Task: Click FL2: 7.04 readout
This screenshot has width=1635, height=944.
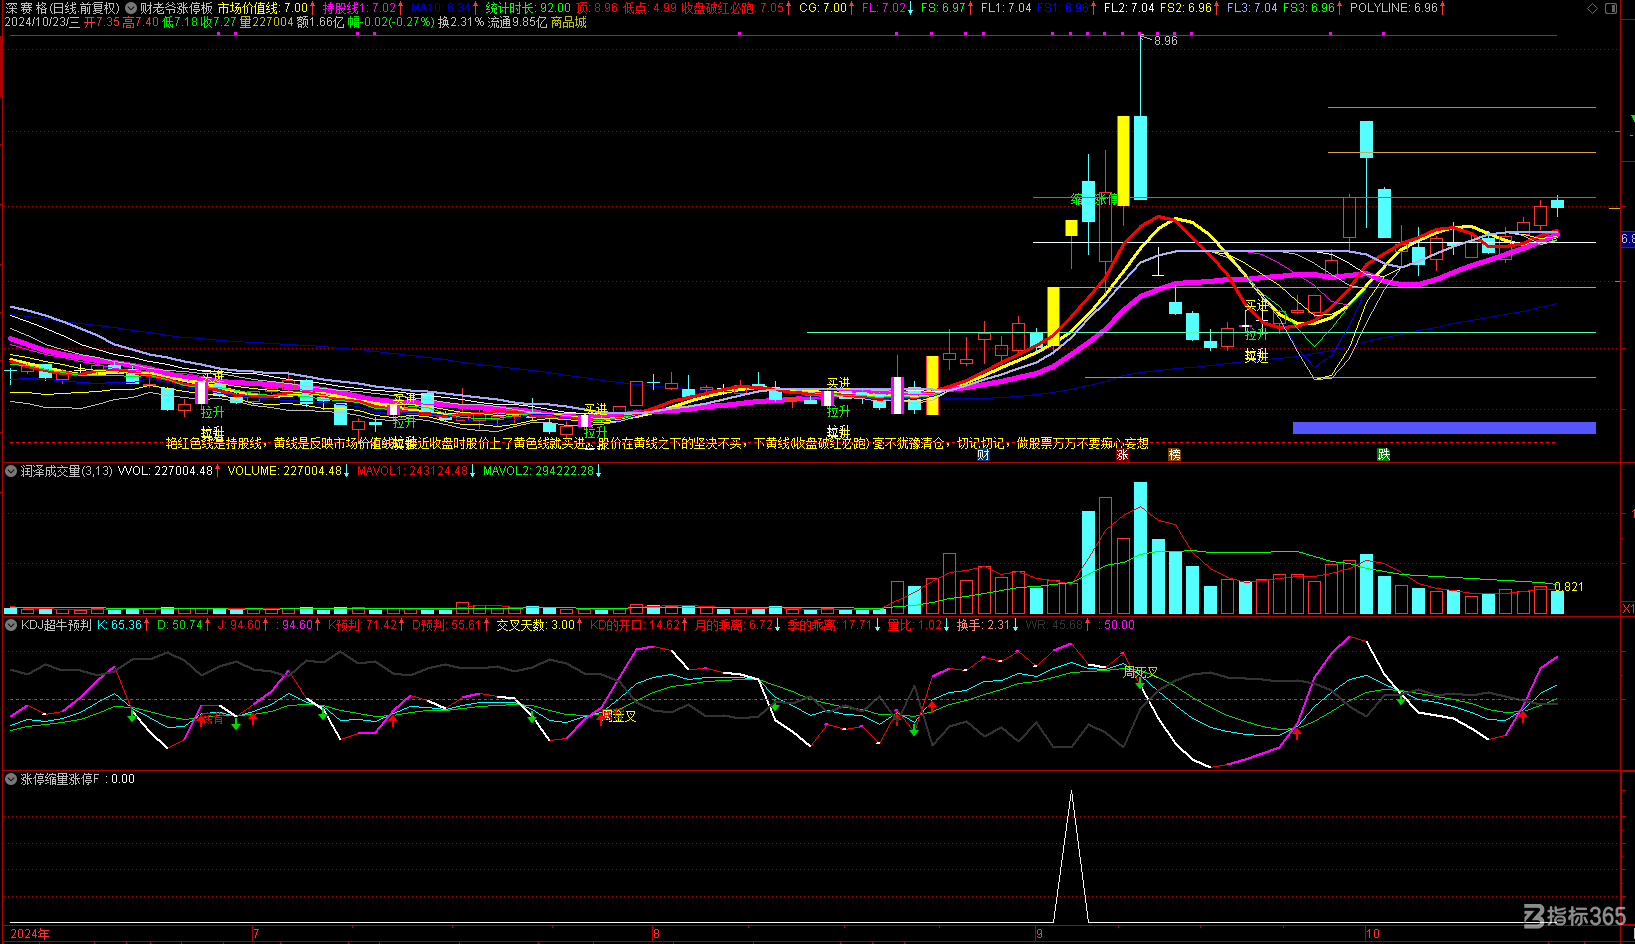Action: pos(1129,8)
